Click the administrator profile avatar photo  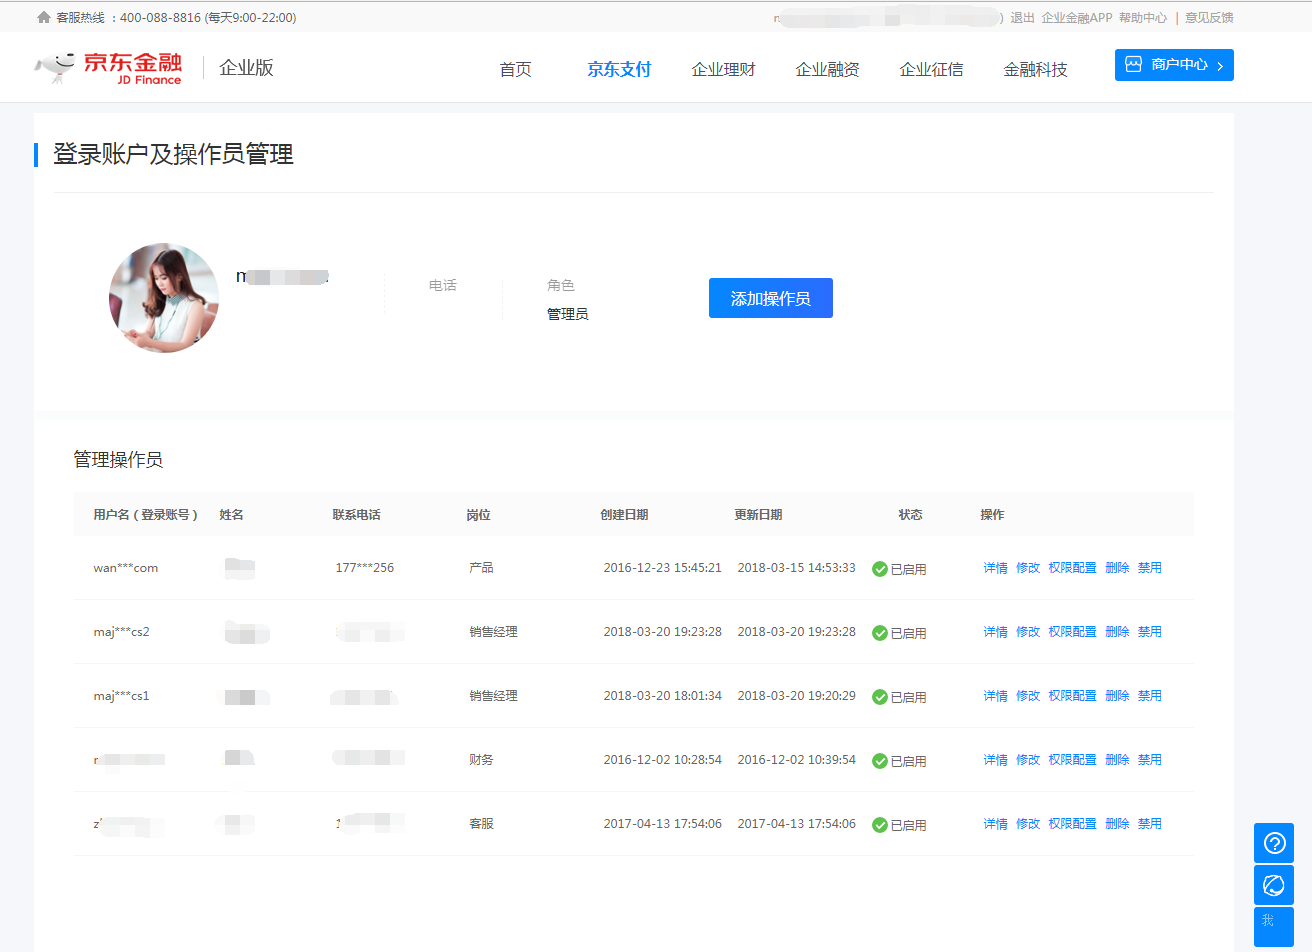(x=163, y=297)
